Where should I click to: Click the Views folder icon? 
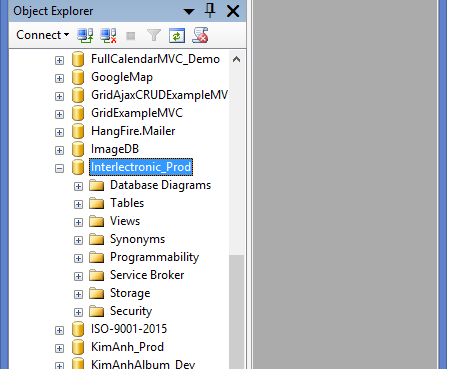click(97, 221)
